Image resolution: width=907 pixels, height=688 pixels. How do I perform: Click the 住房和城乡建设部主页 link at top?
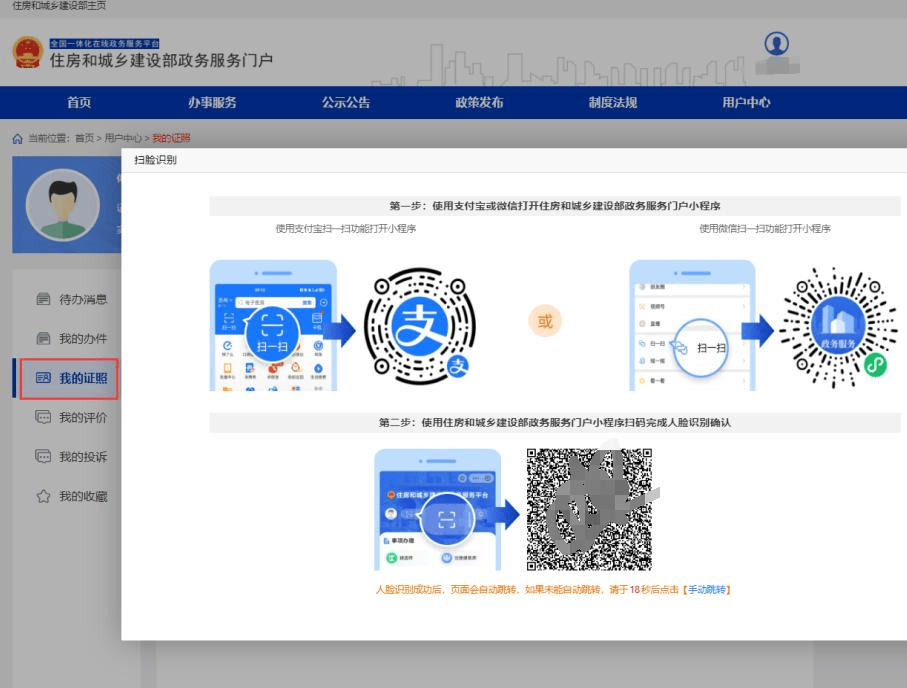[59, 6]
